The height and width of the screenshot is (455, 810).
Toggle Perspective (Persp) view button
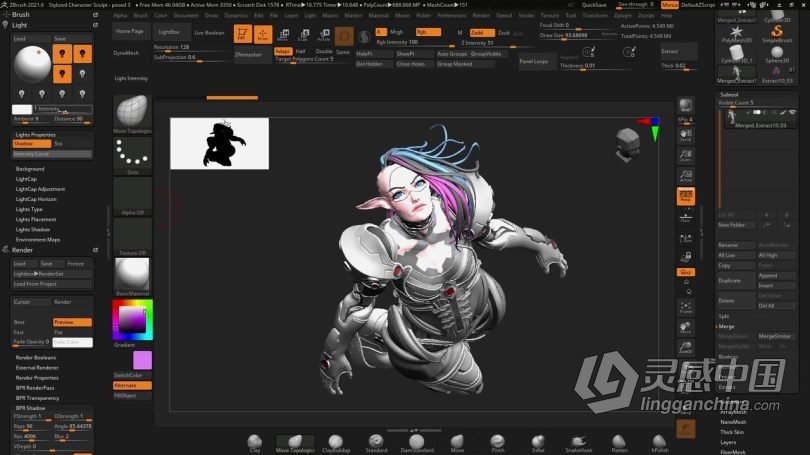click(x=686, y=196)
